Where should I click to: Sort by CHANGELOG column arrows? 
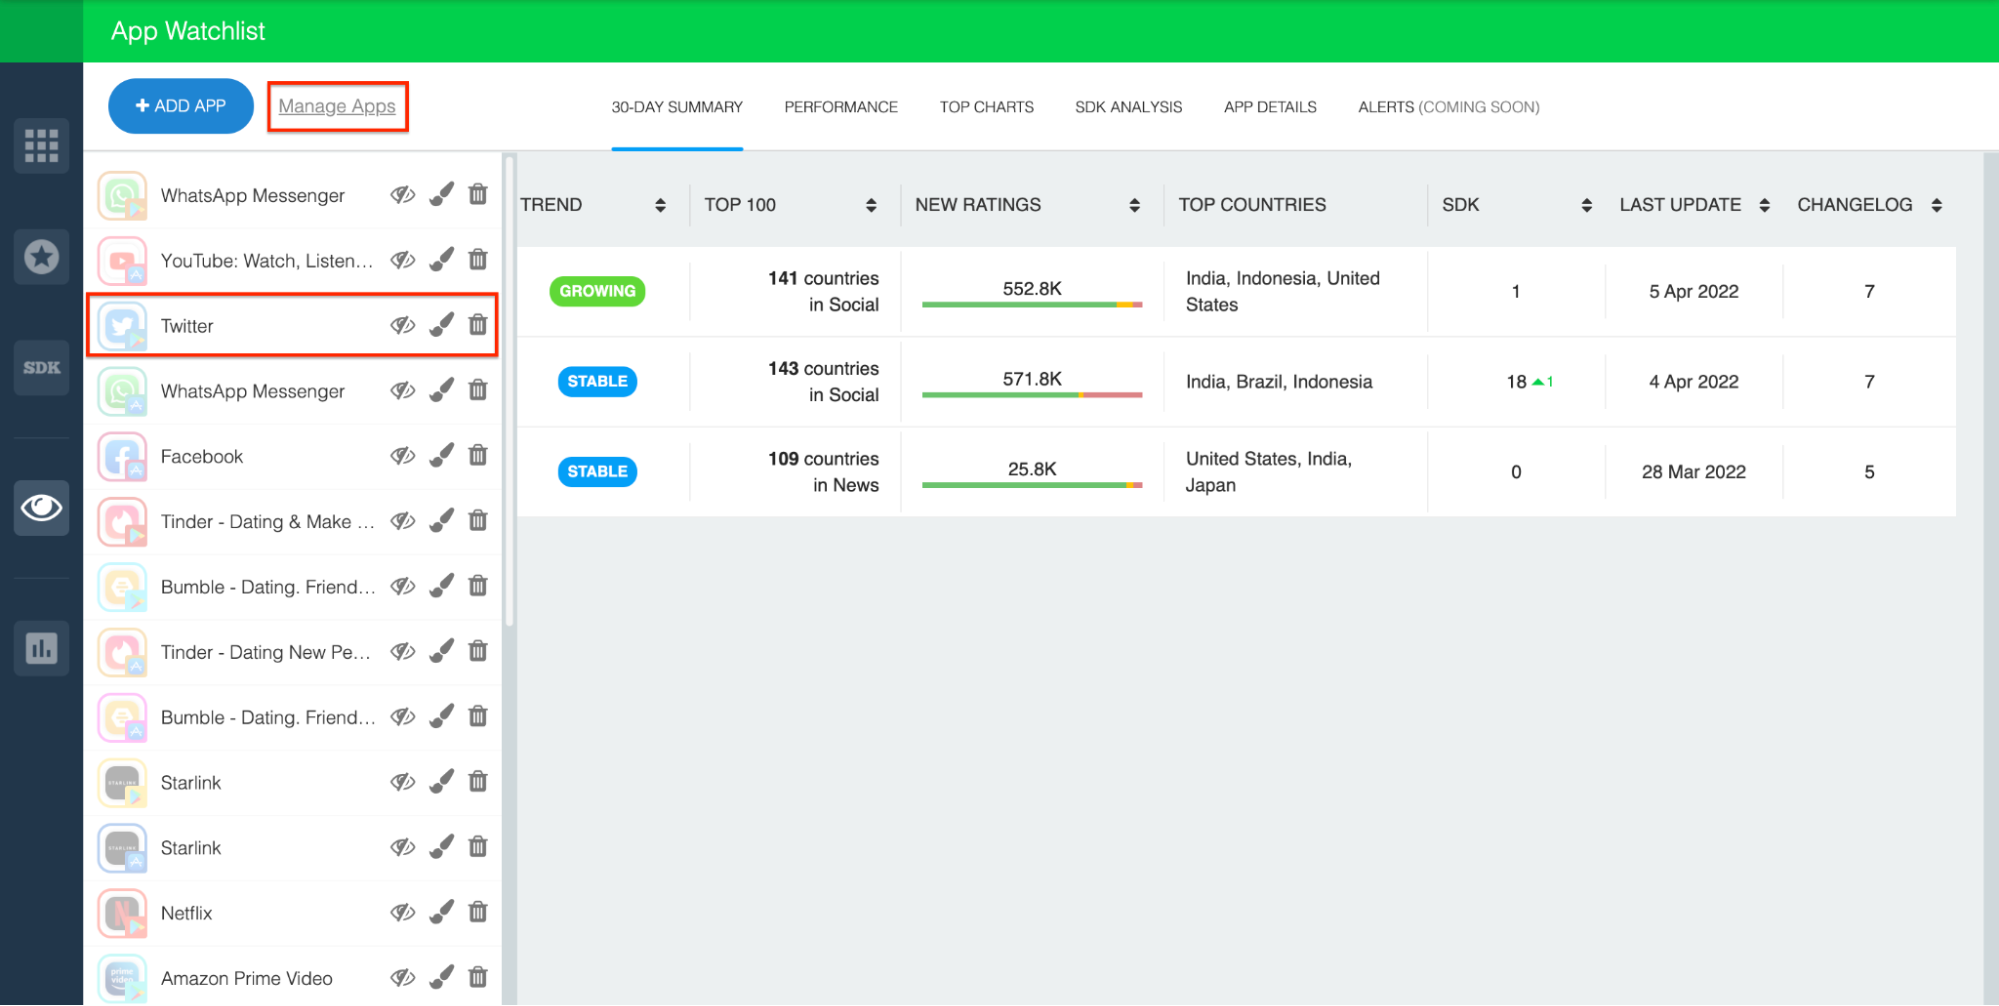tap(1936, 205)
